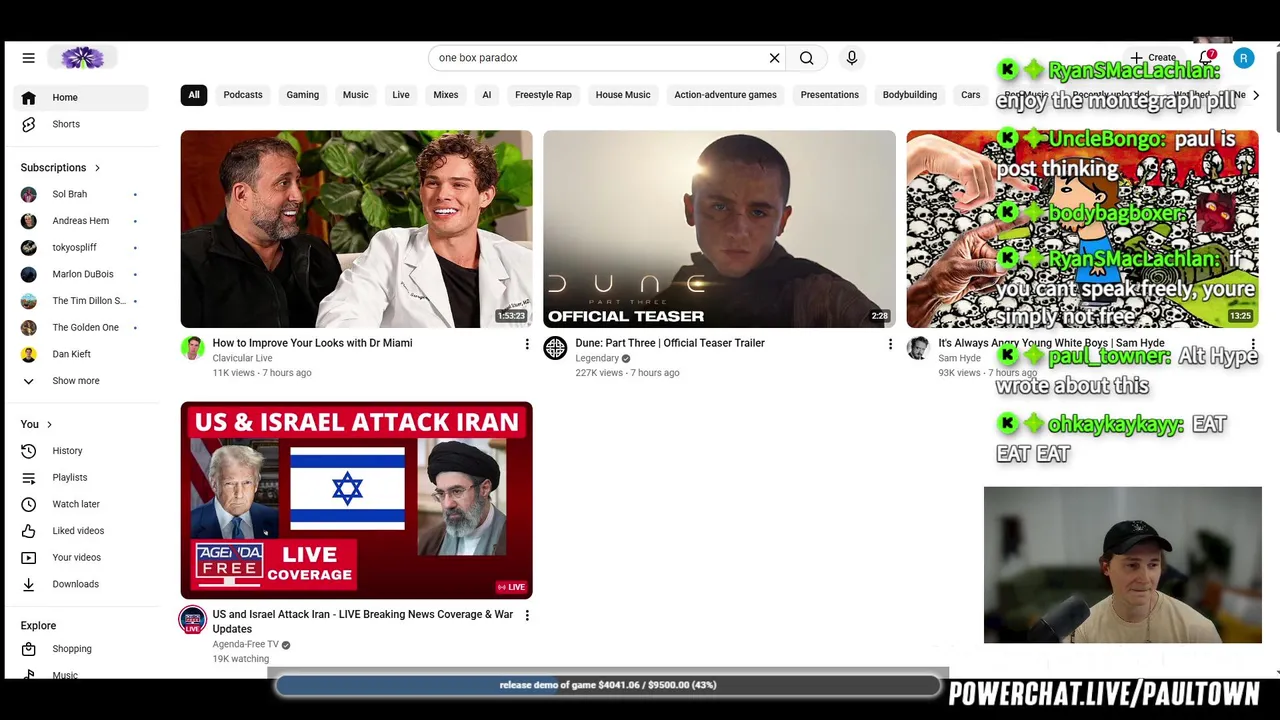1280x720 pixels.
Task: Open Watch later list
Action: (x=83, y=504)
